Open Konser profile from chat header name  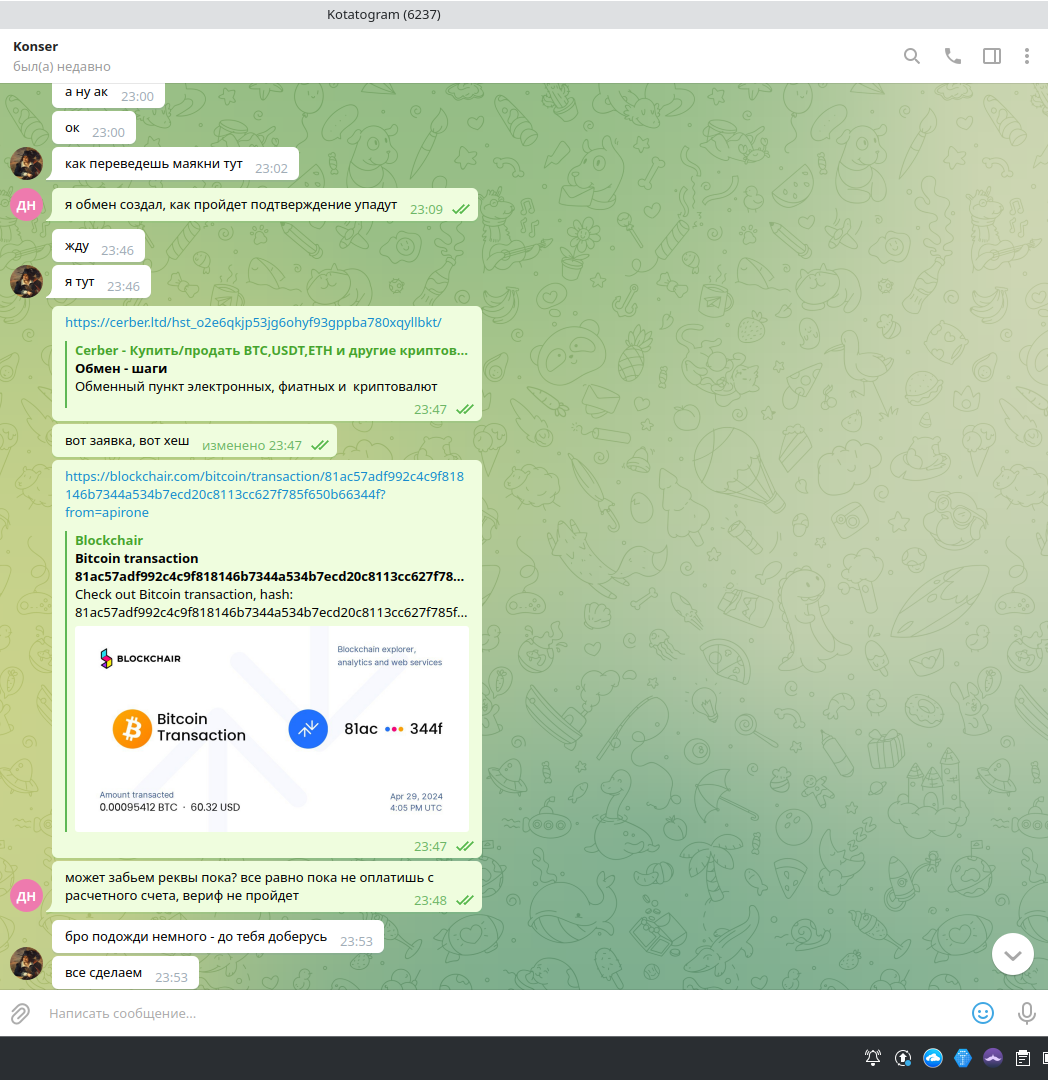pyautogui.click(x=36, y=46)
